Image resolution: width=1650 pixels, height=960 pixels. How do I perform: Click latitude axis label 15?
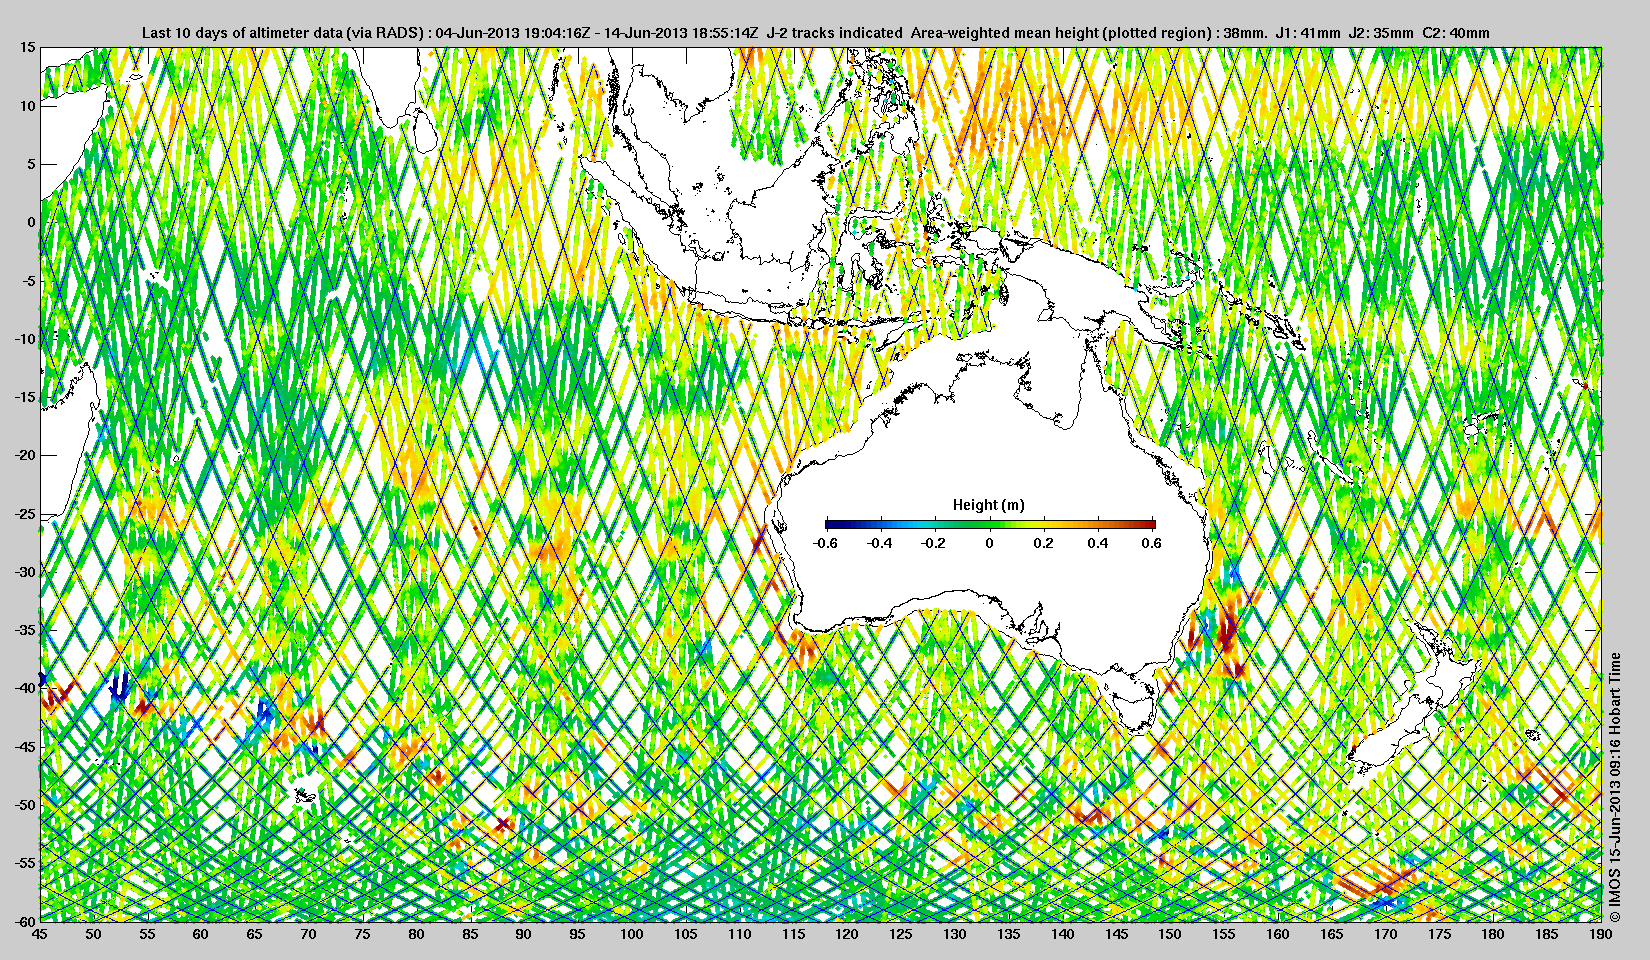(x=28, y=47)
